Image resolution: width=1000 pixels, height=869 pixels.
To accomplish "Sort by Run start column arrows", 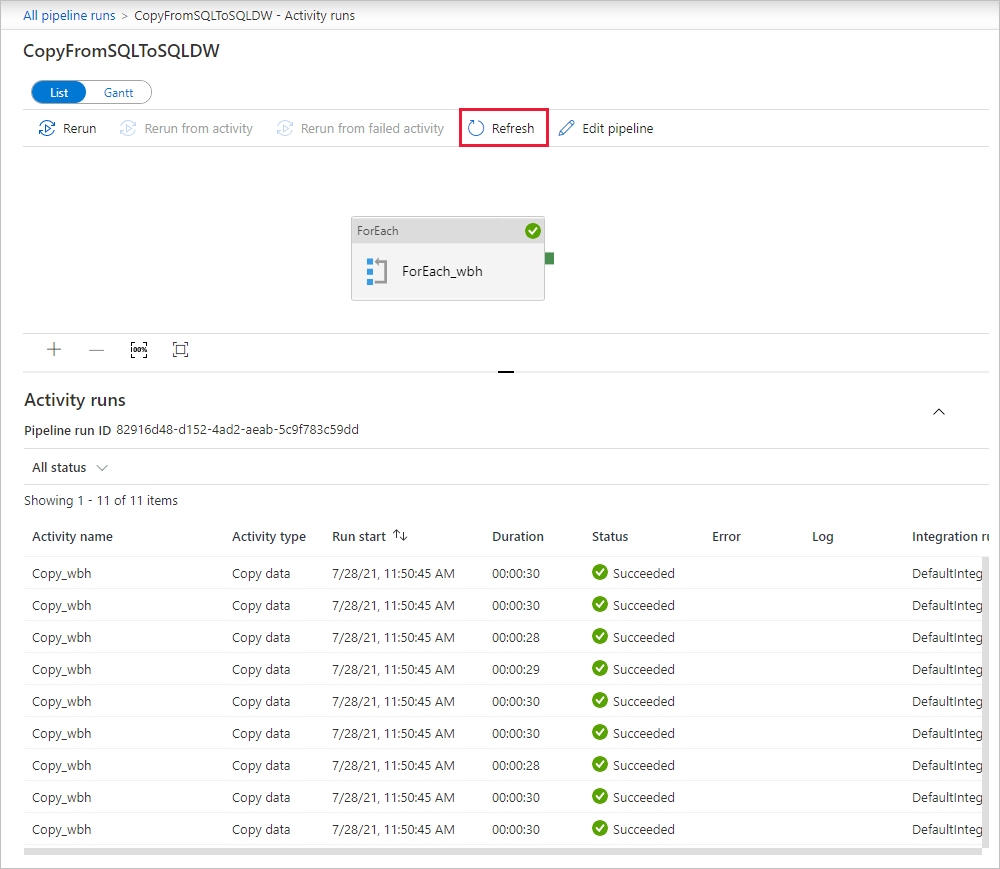I will (x=400, y=536).
